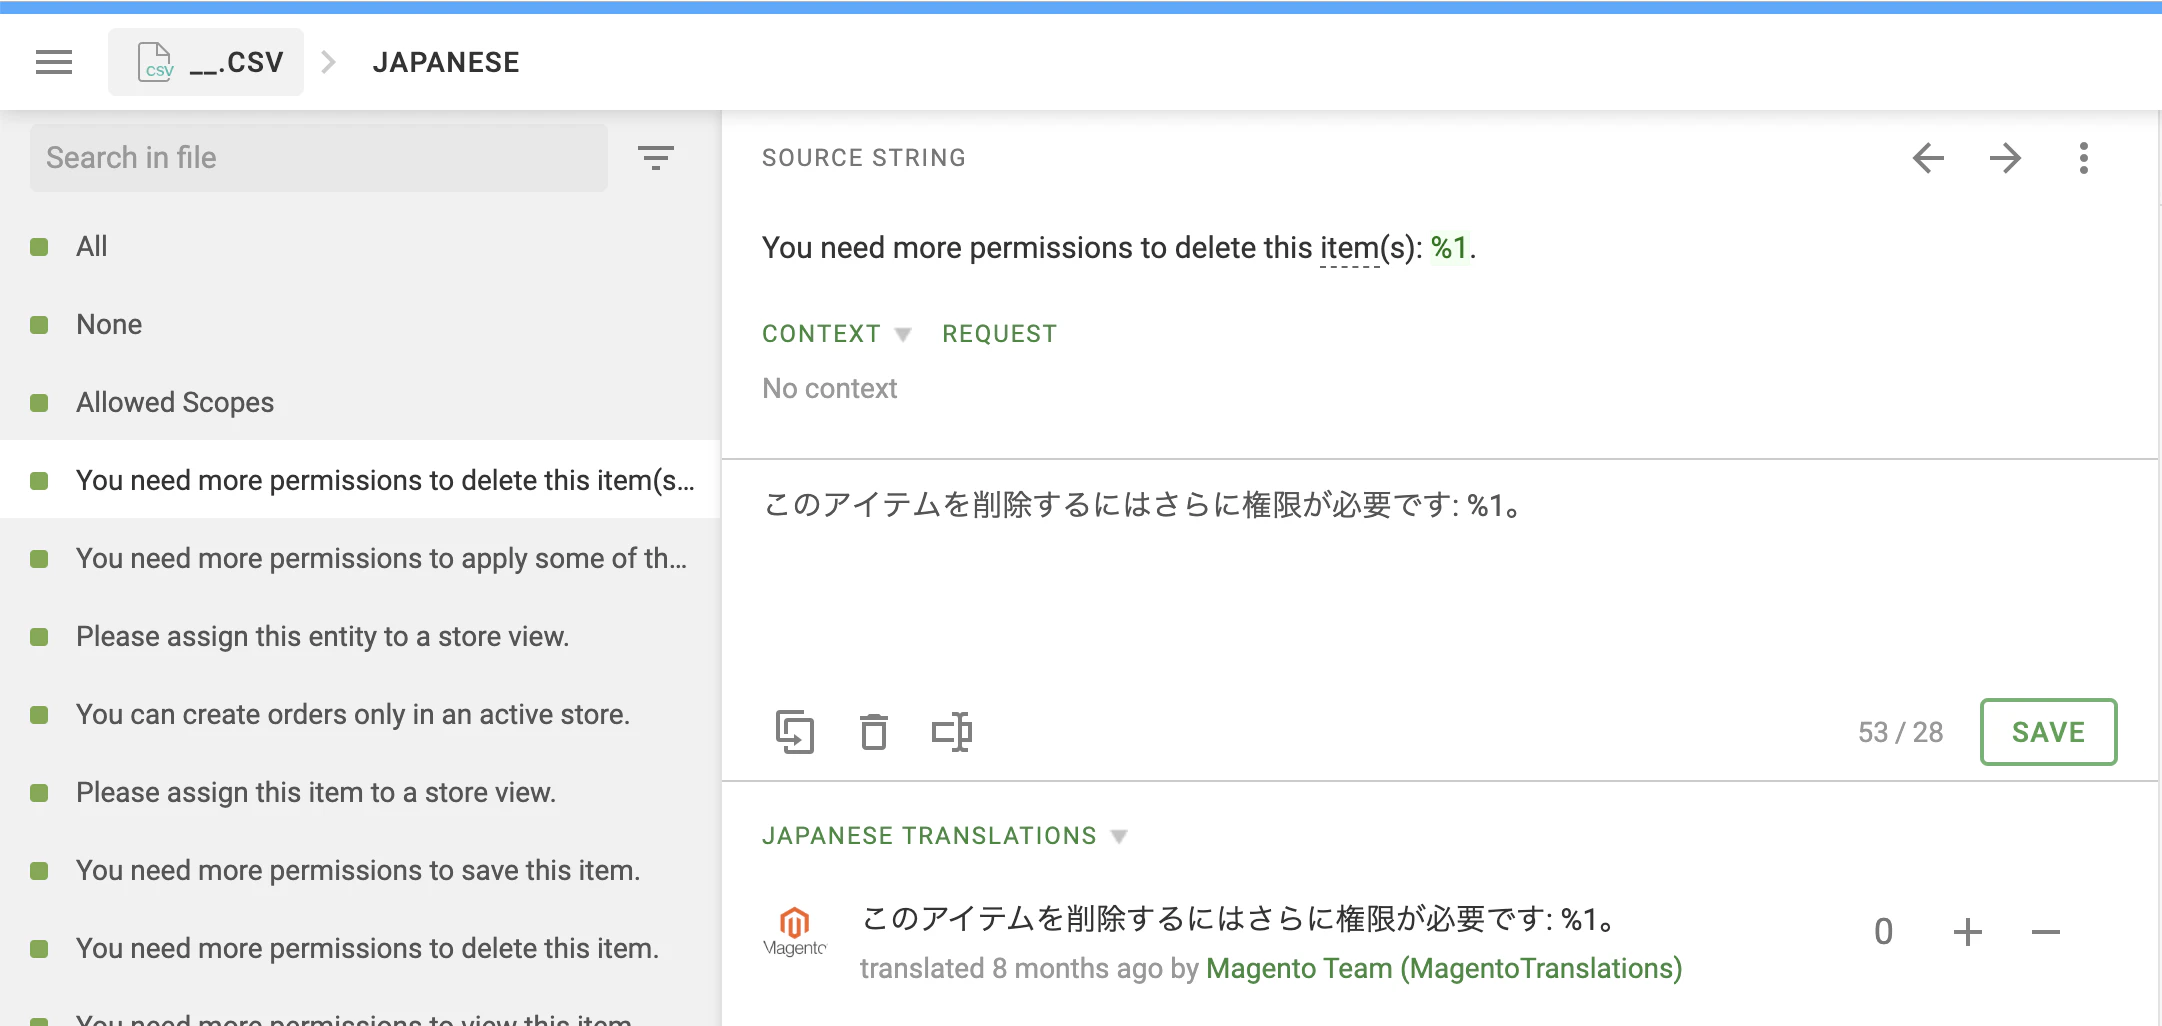
Task: Click the Magento avatar logo
Action: pyautogui.click(x=795, y=931)
